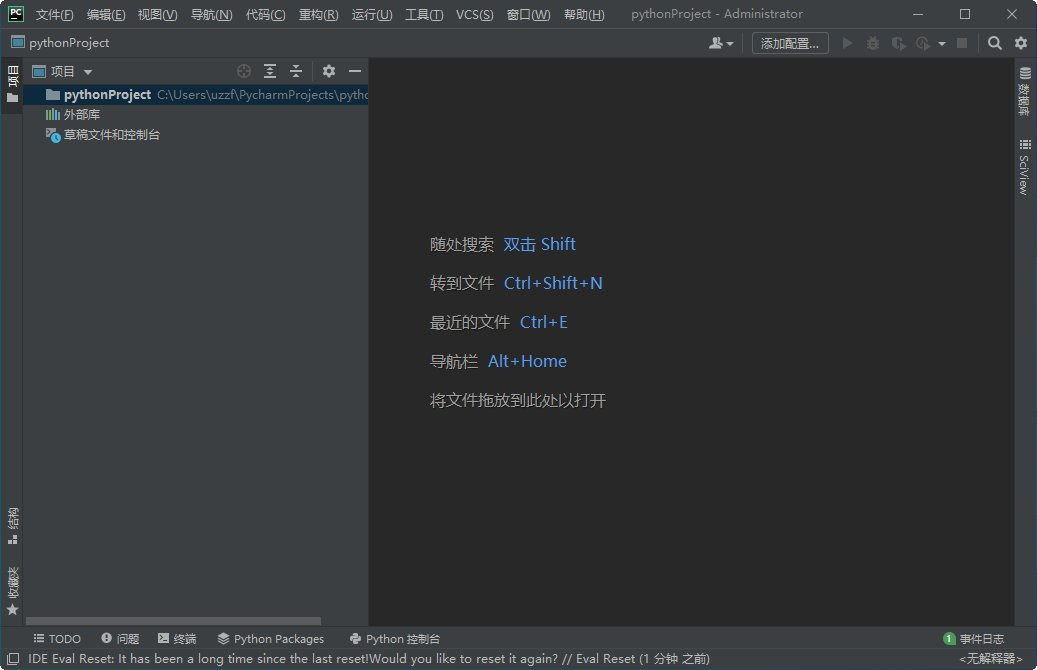The width and height of the screenshot is (1037, 670).
Task: Open project panel options gear icon
Action: click(x=329, y=71)
